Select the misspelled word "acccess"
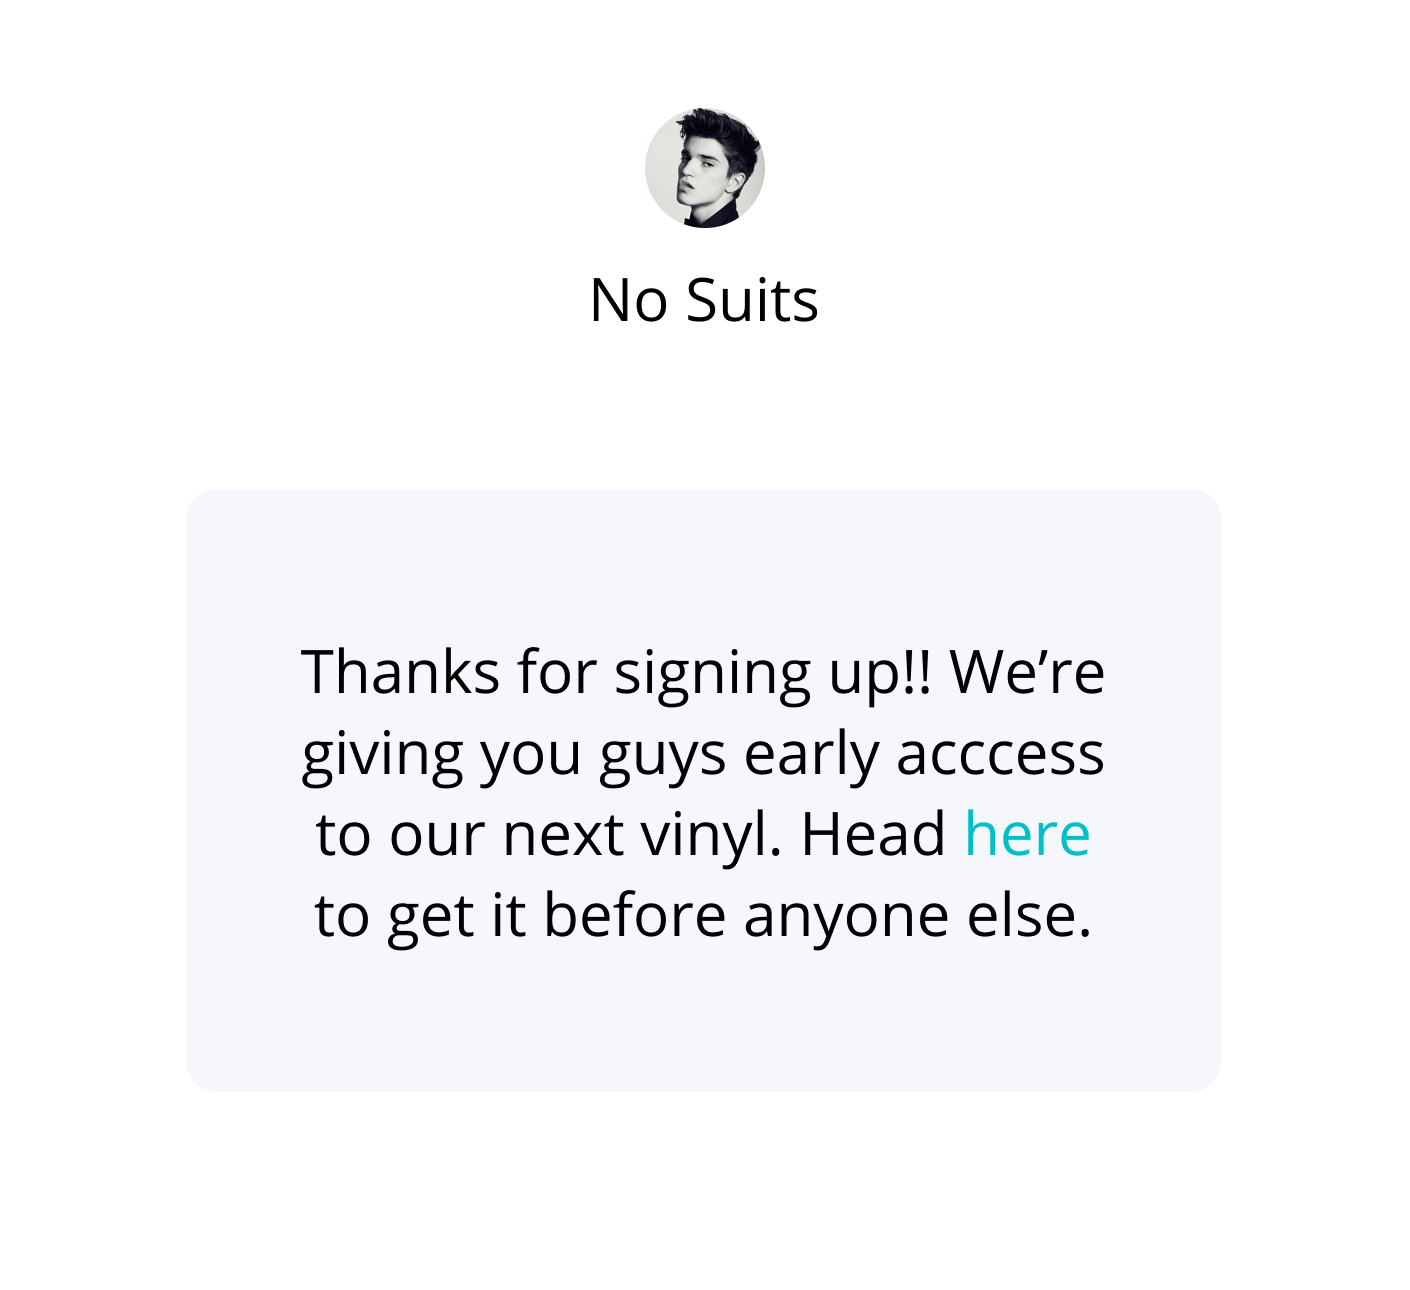 click(x=1000, y=756)
